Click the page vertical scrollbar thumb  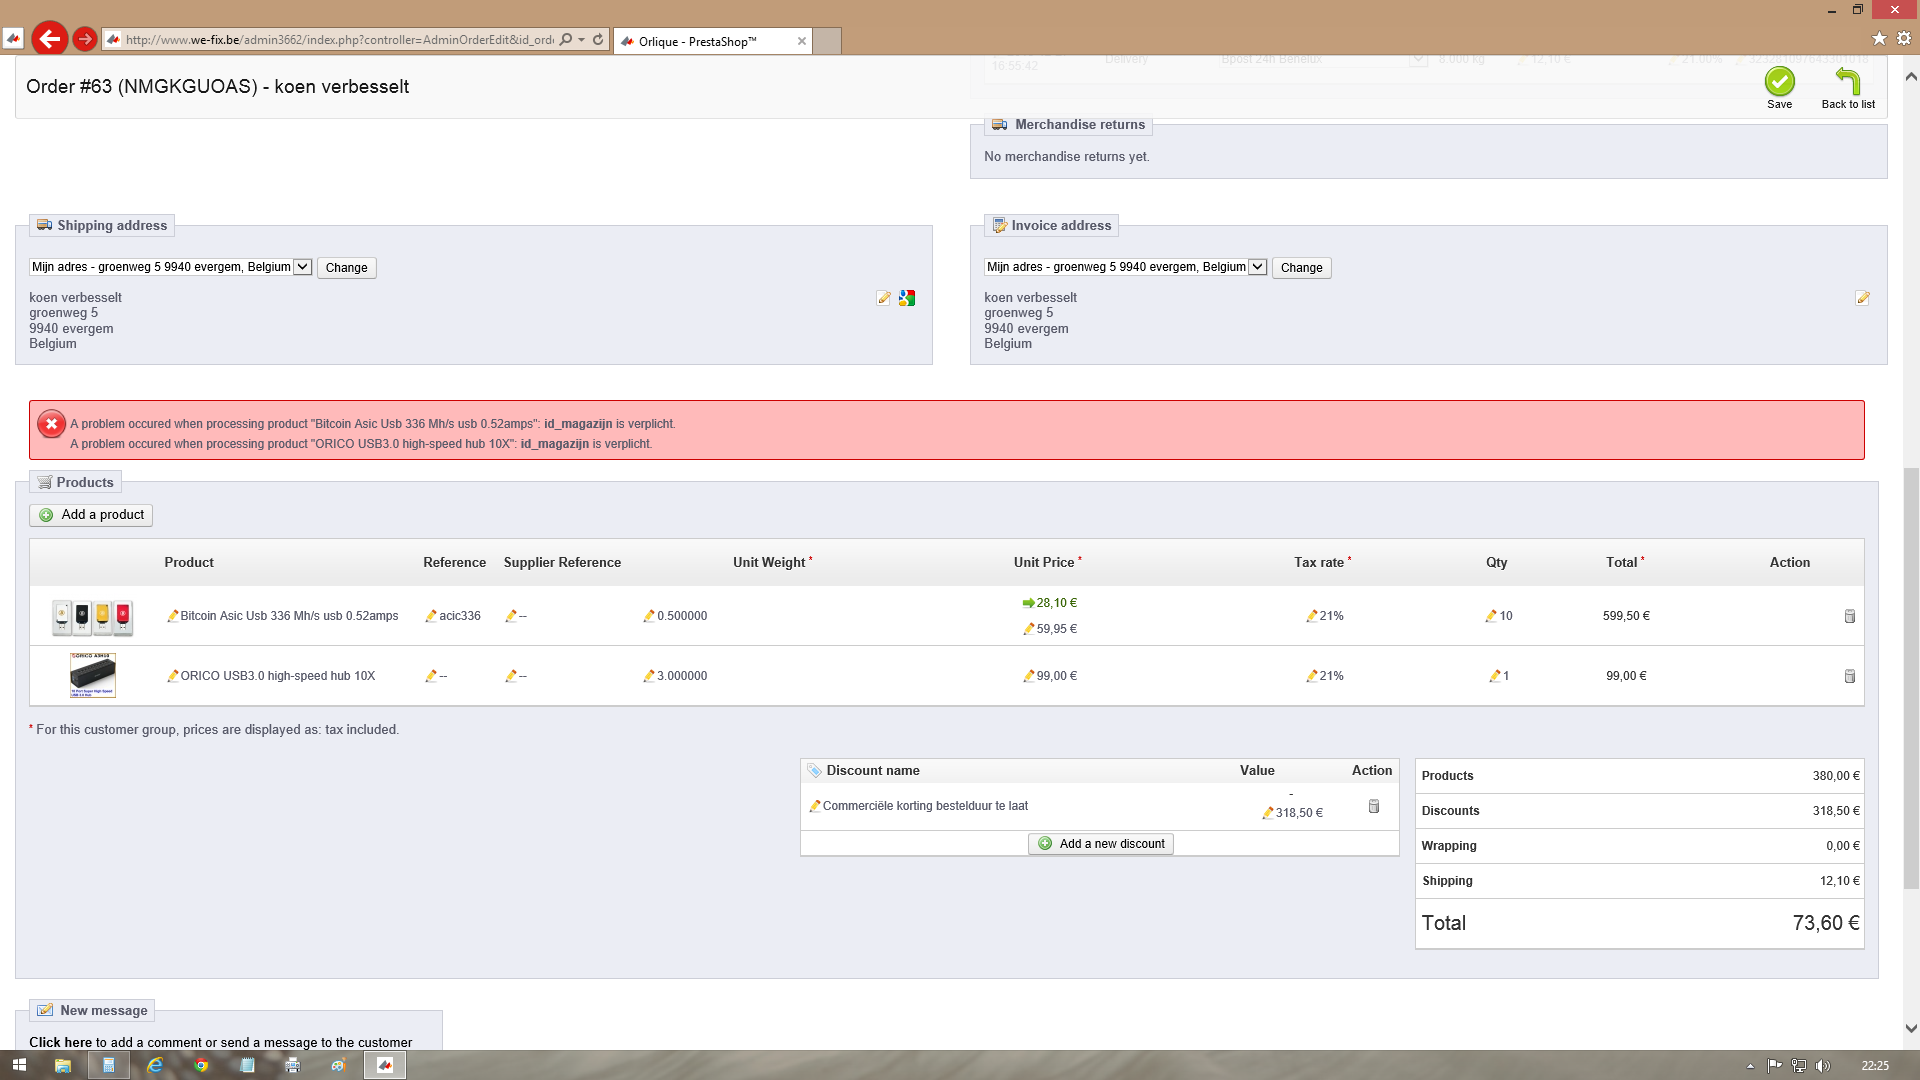1911,680
